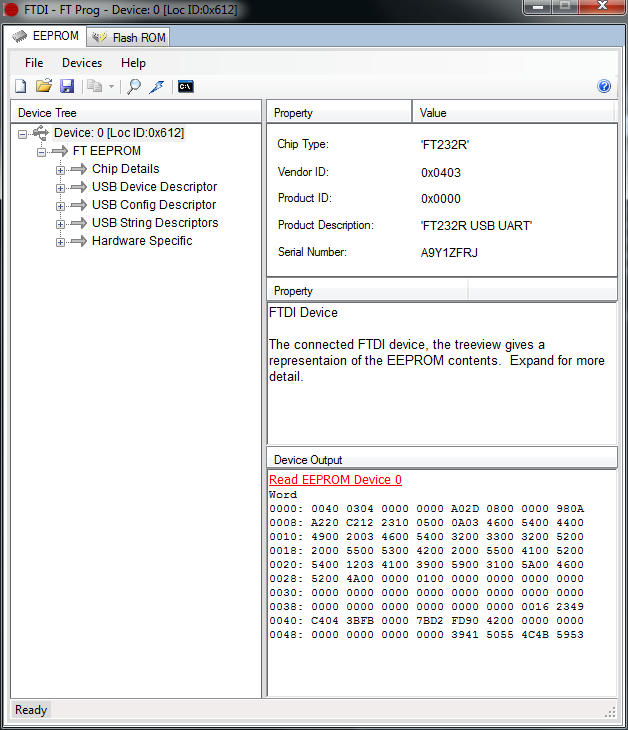This screenshot has height=730, width=628.
Task: Click the blue Help question mark icon
Action: coord(604,87)
